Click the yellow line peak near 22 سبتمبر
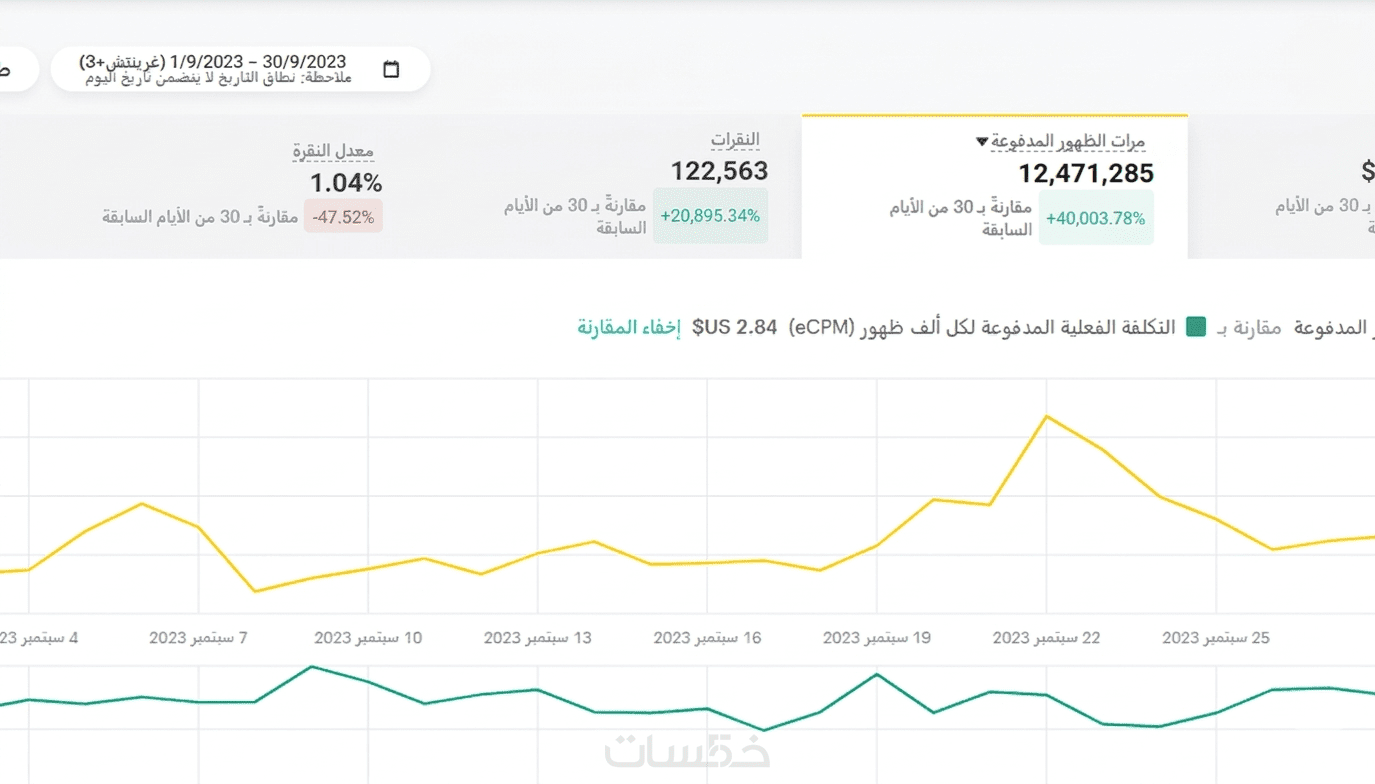This screenshot has height=784, width=1375. coord(1047,416)
